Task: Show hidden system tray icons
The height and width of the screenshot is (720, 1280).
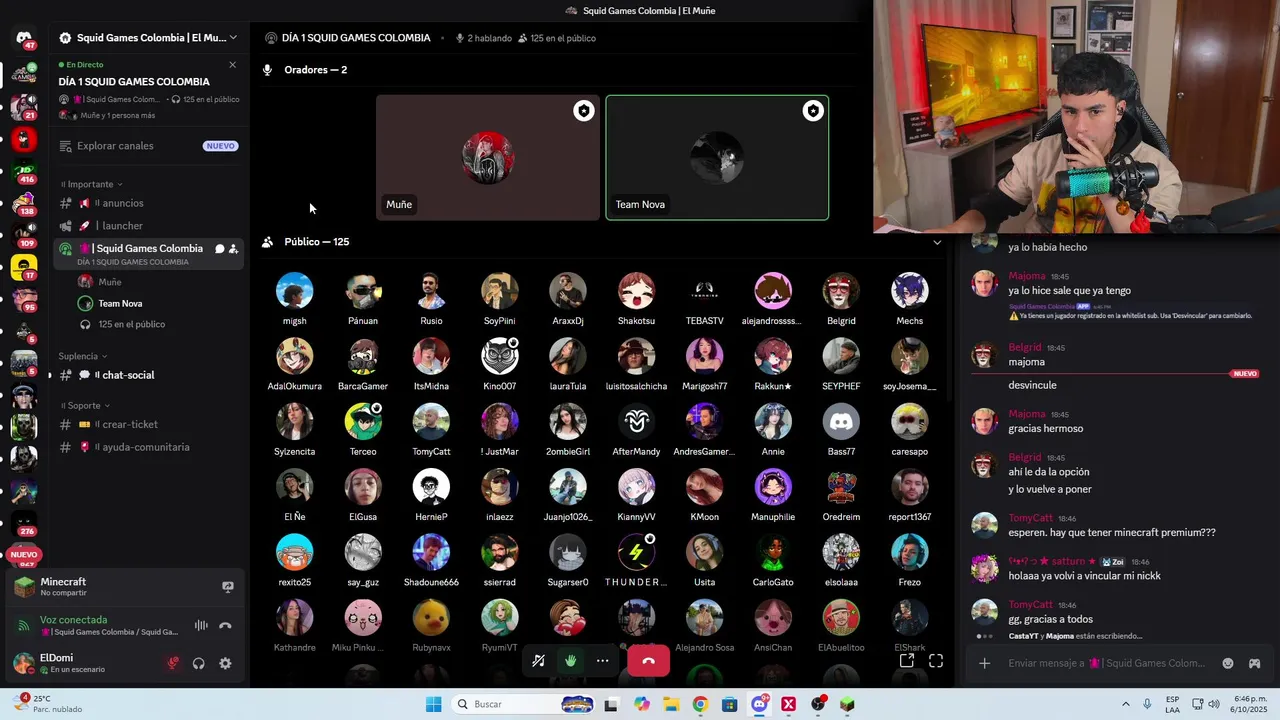Action: point(1127,704)
